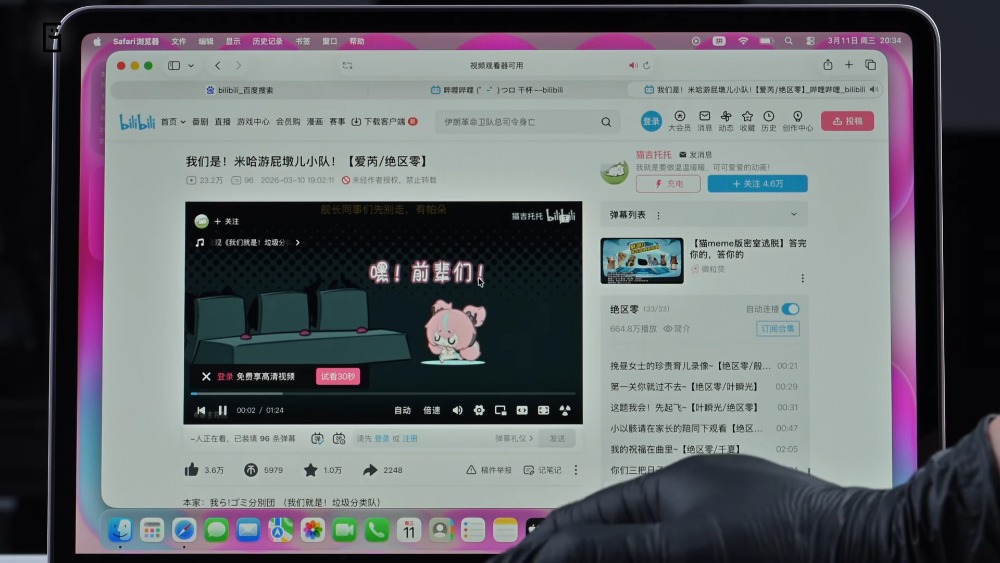Image resolution: width=1000 pixels, height=563 pixels.
Task: Click Safari share icon in toolbar
Action: pos(828,65)
